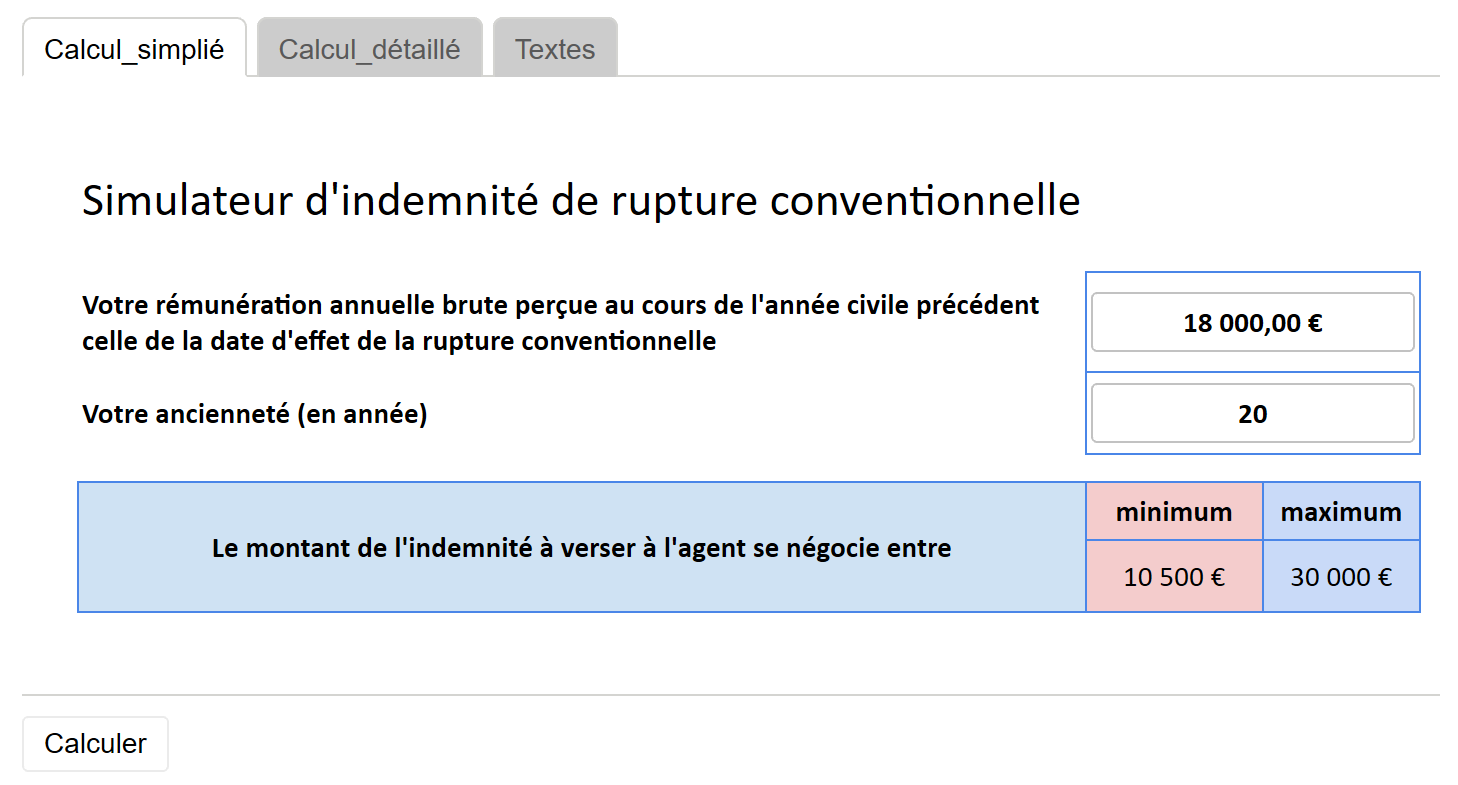Select the 30 000 € maximum amount
Screen dimensions: 1458x785
[1340, 577]
